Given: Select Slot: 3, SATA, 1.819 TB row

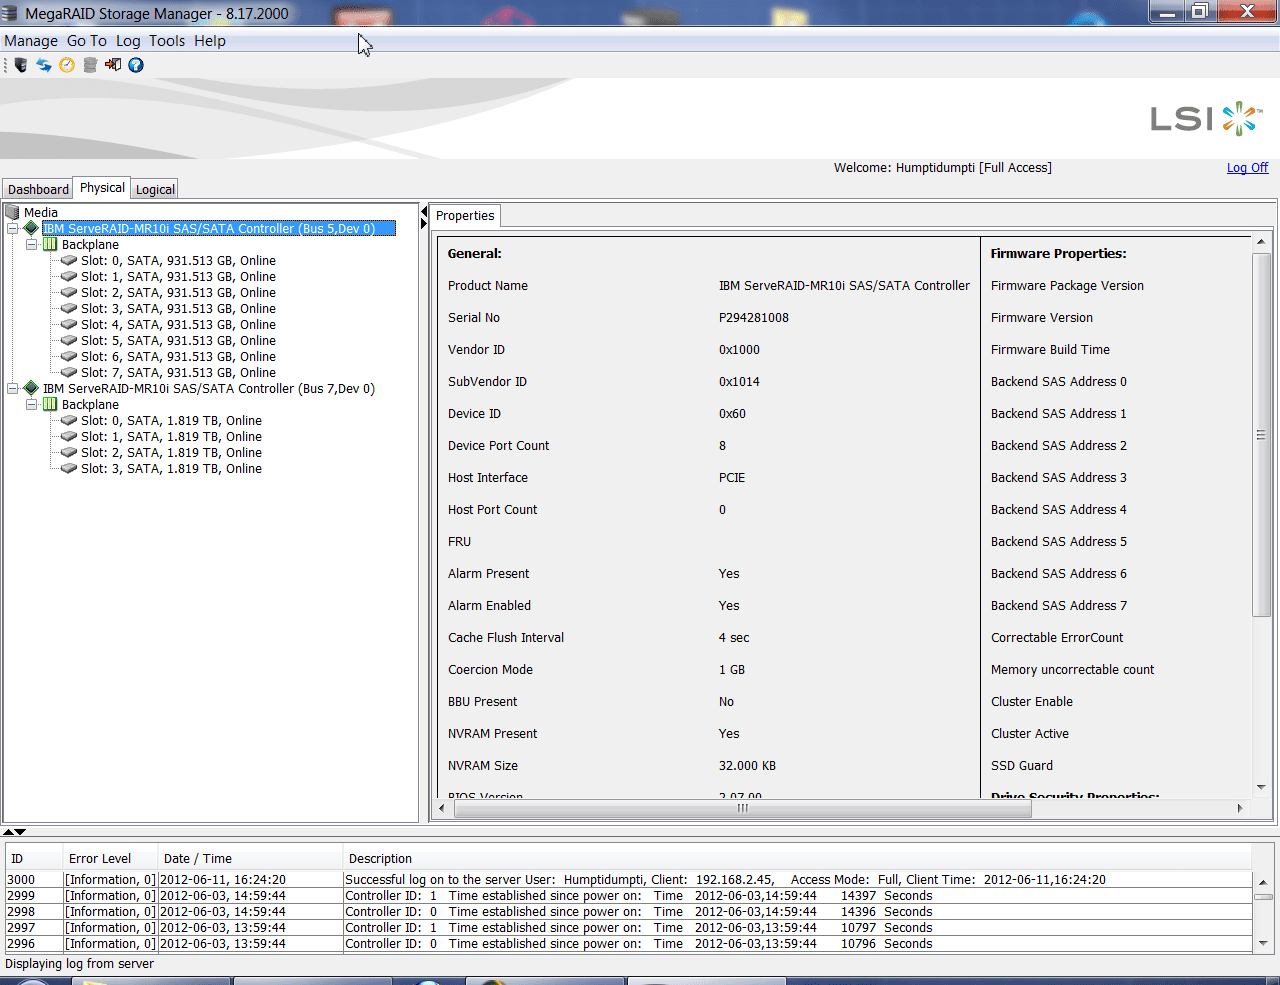Looking at the screenshot, I should pyautogui.click(x=171, y=468).
